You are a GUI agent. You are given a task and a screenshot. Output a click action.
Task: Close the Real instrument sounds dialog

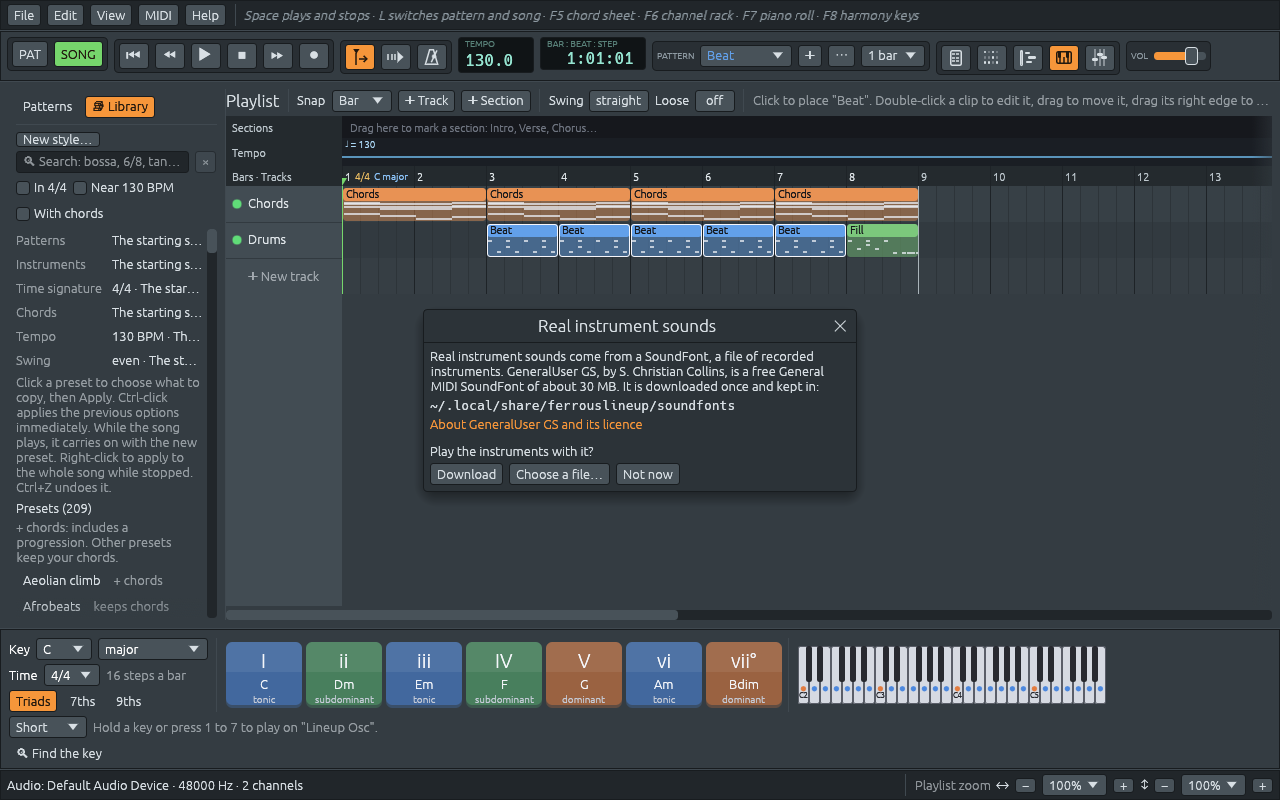click(840, 326)
